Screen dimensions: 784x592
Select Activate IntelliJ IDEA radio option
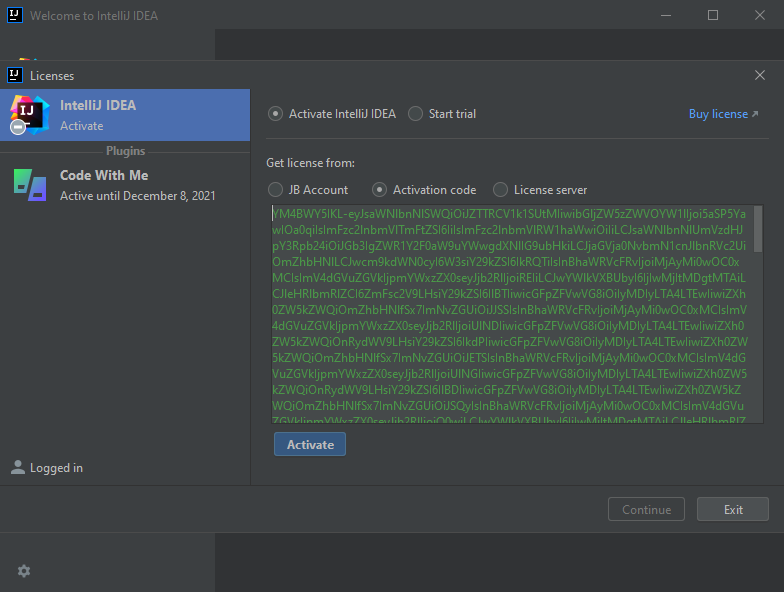(x=276, y=114)
